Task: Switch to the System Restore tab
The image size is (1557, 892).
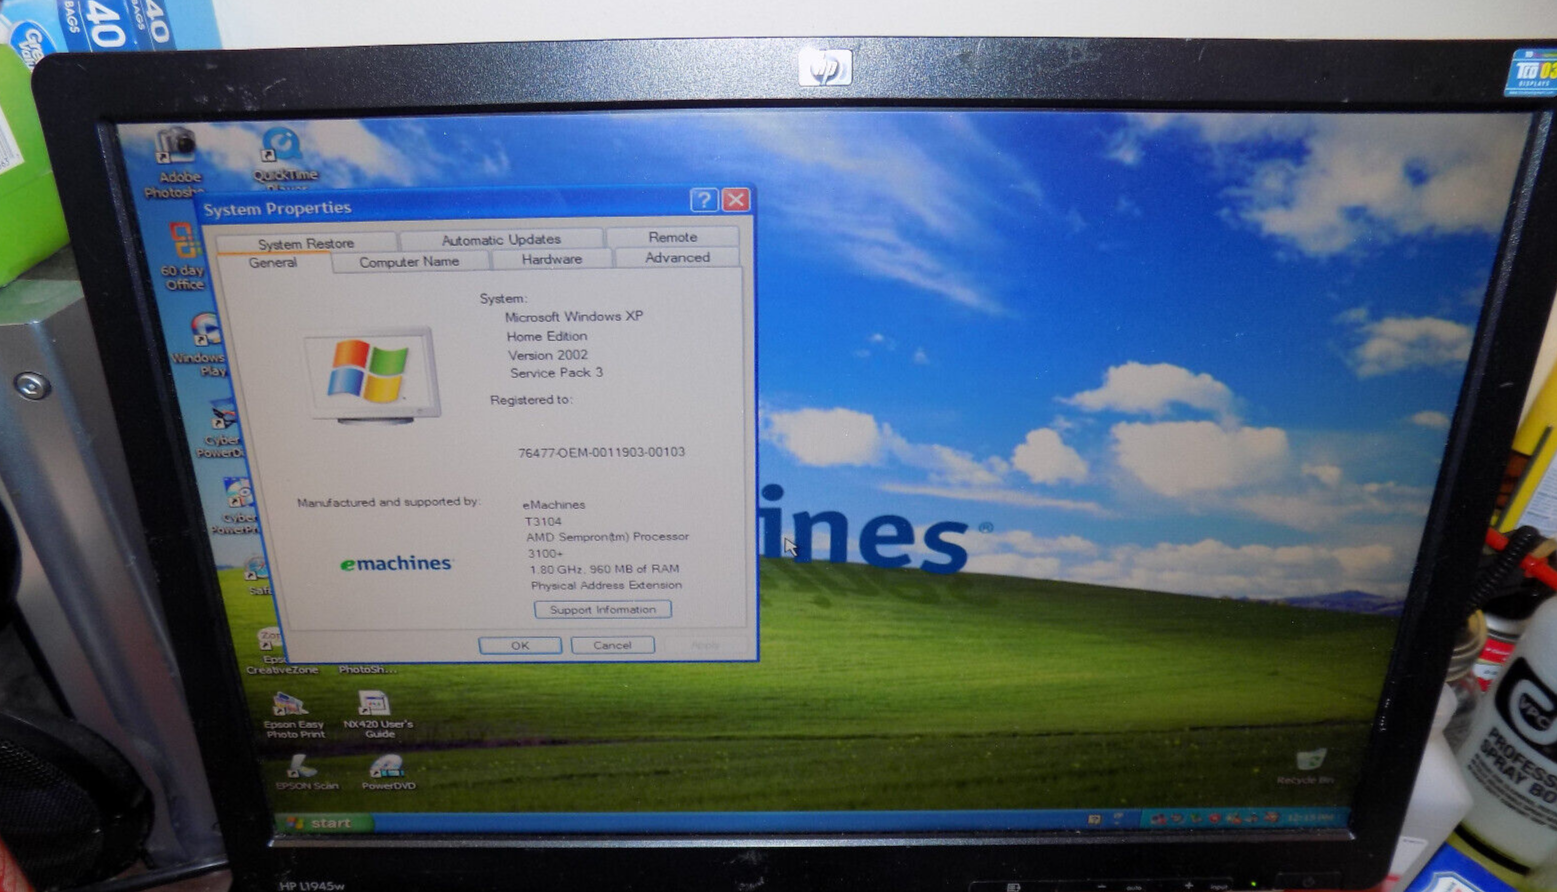Action: (x=306, y=243)
